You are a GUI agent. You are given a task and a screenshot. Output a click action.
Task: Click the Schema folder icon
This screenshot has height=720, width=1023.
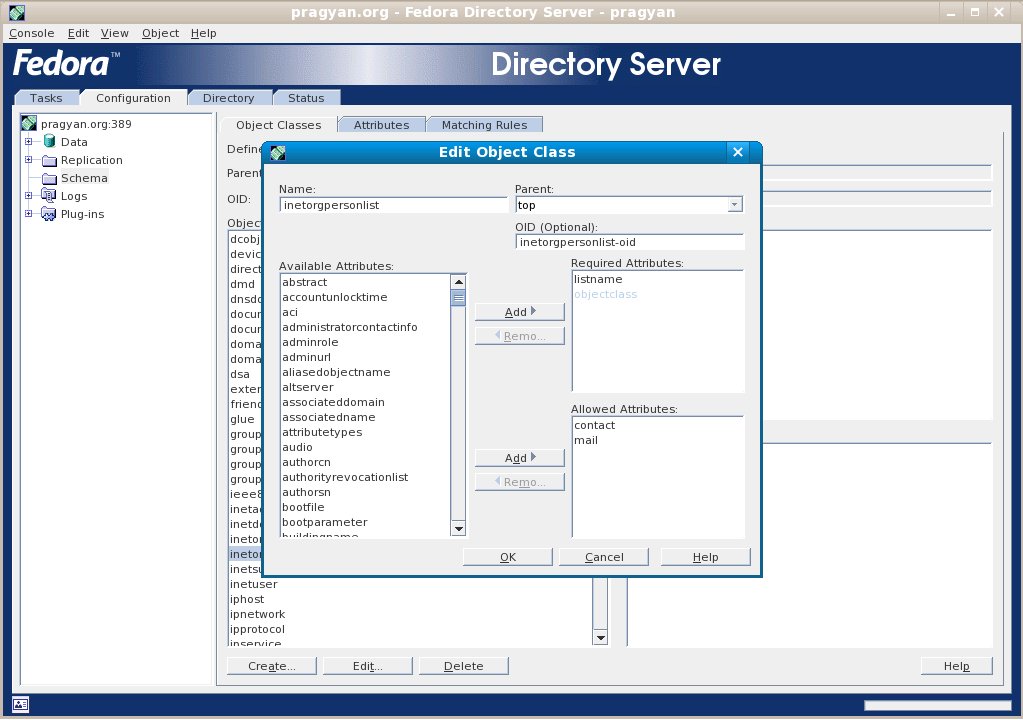50,178
